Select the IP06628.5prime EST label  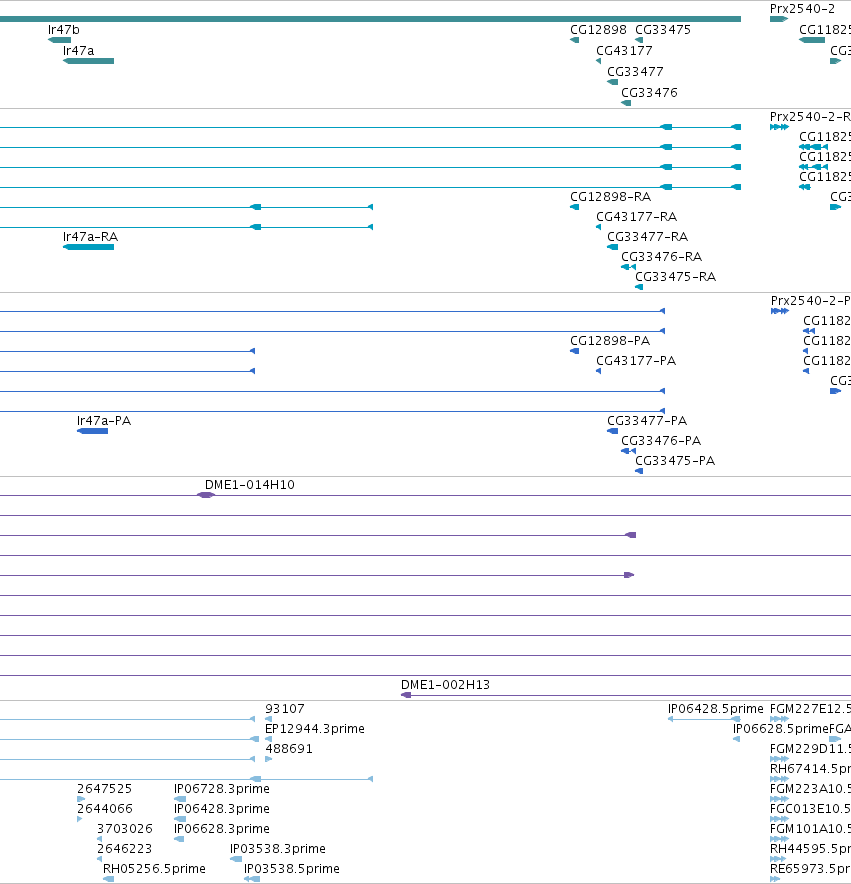(x=781, y=729)
